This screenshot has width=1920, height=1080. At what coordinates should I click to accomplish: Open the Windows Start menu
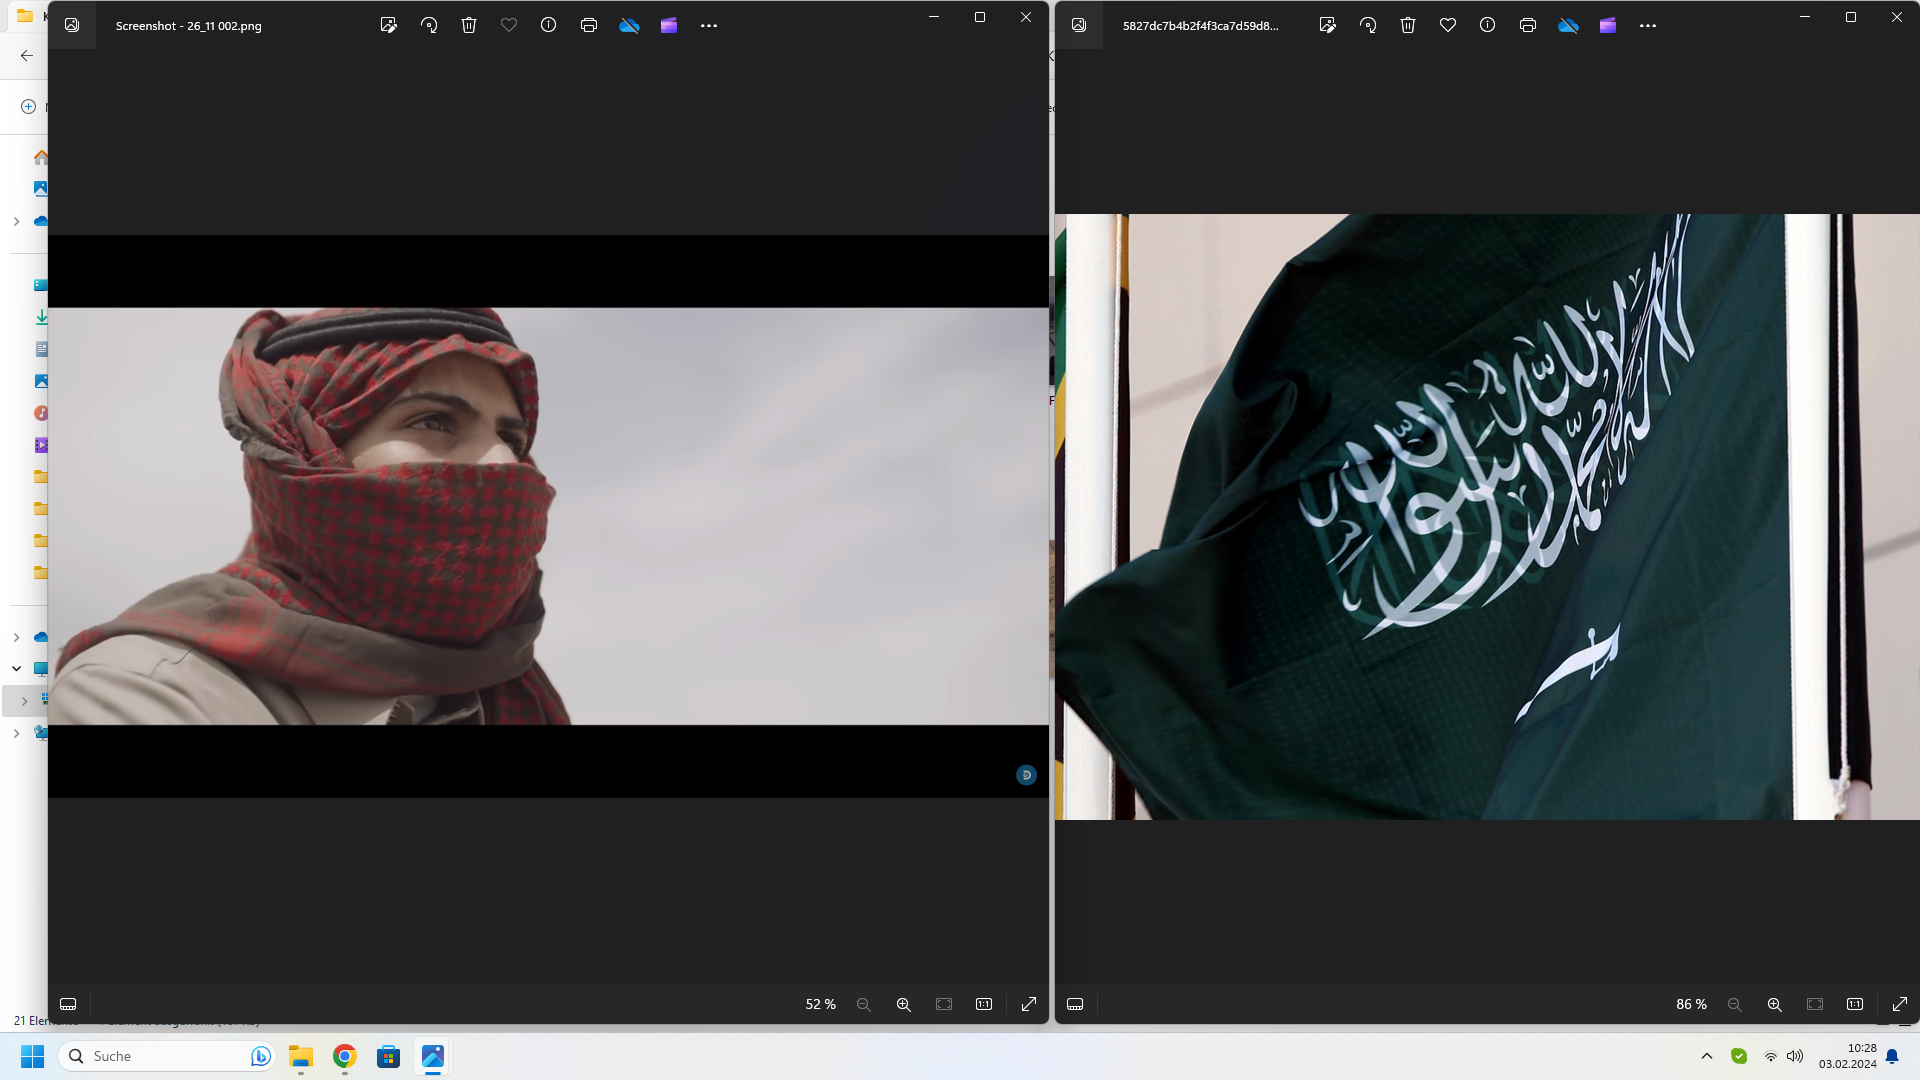click(x=32, y=1056)
